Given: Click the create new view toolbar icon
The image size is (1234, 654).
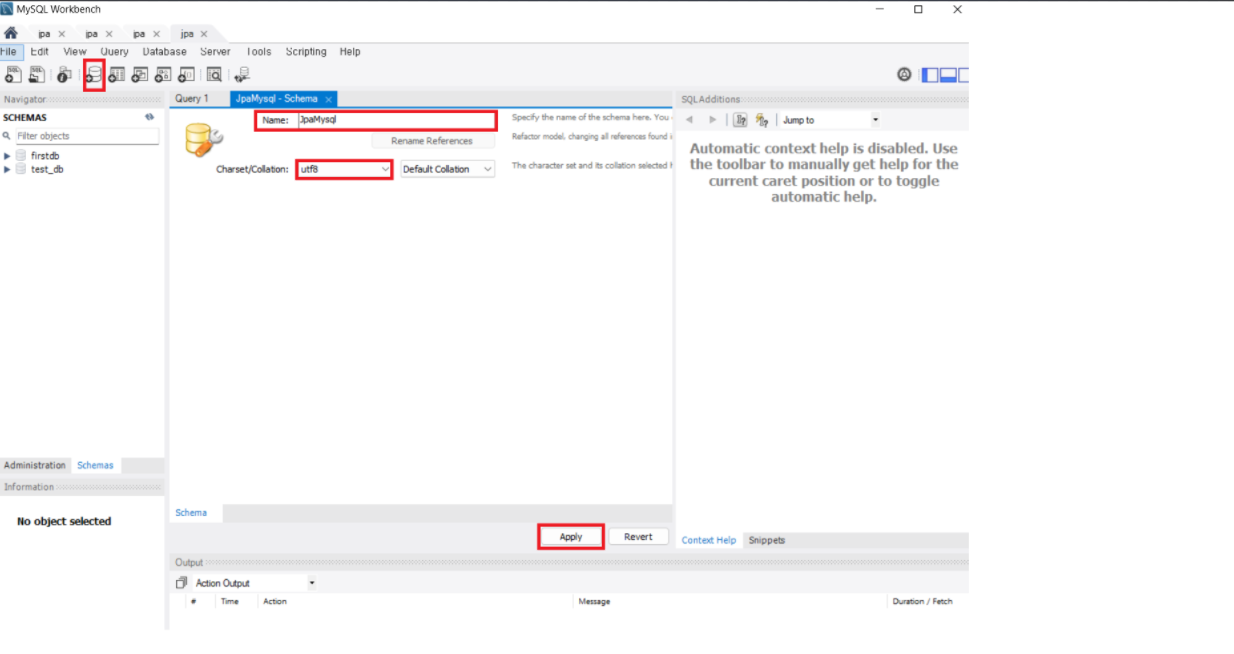Looking at the screenshot, I should tap(140, 74).
